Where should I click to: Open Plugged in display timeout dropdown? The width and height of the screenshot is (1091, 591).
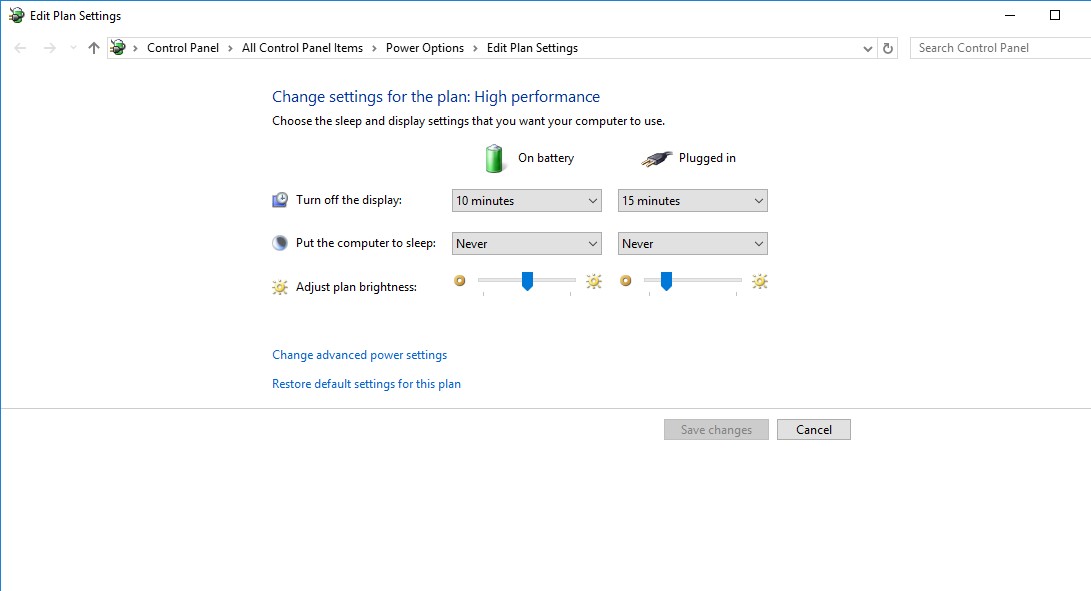(693, 200)
